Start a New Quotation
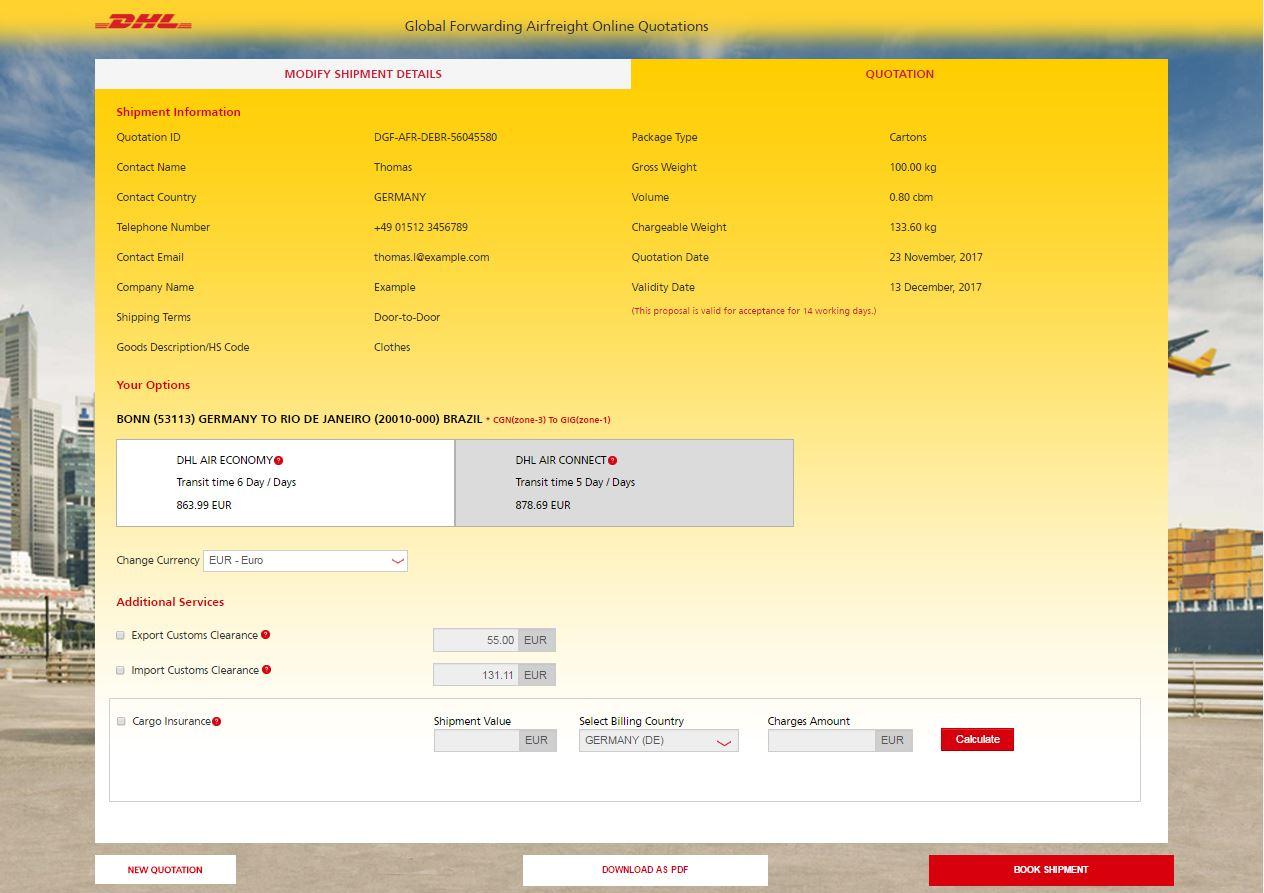The height and width of the screenshot is (893, 1264). click(165, 870)
